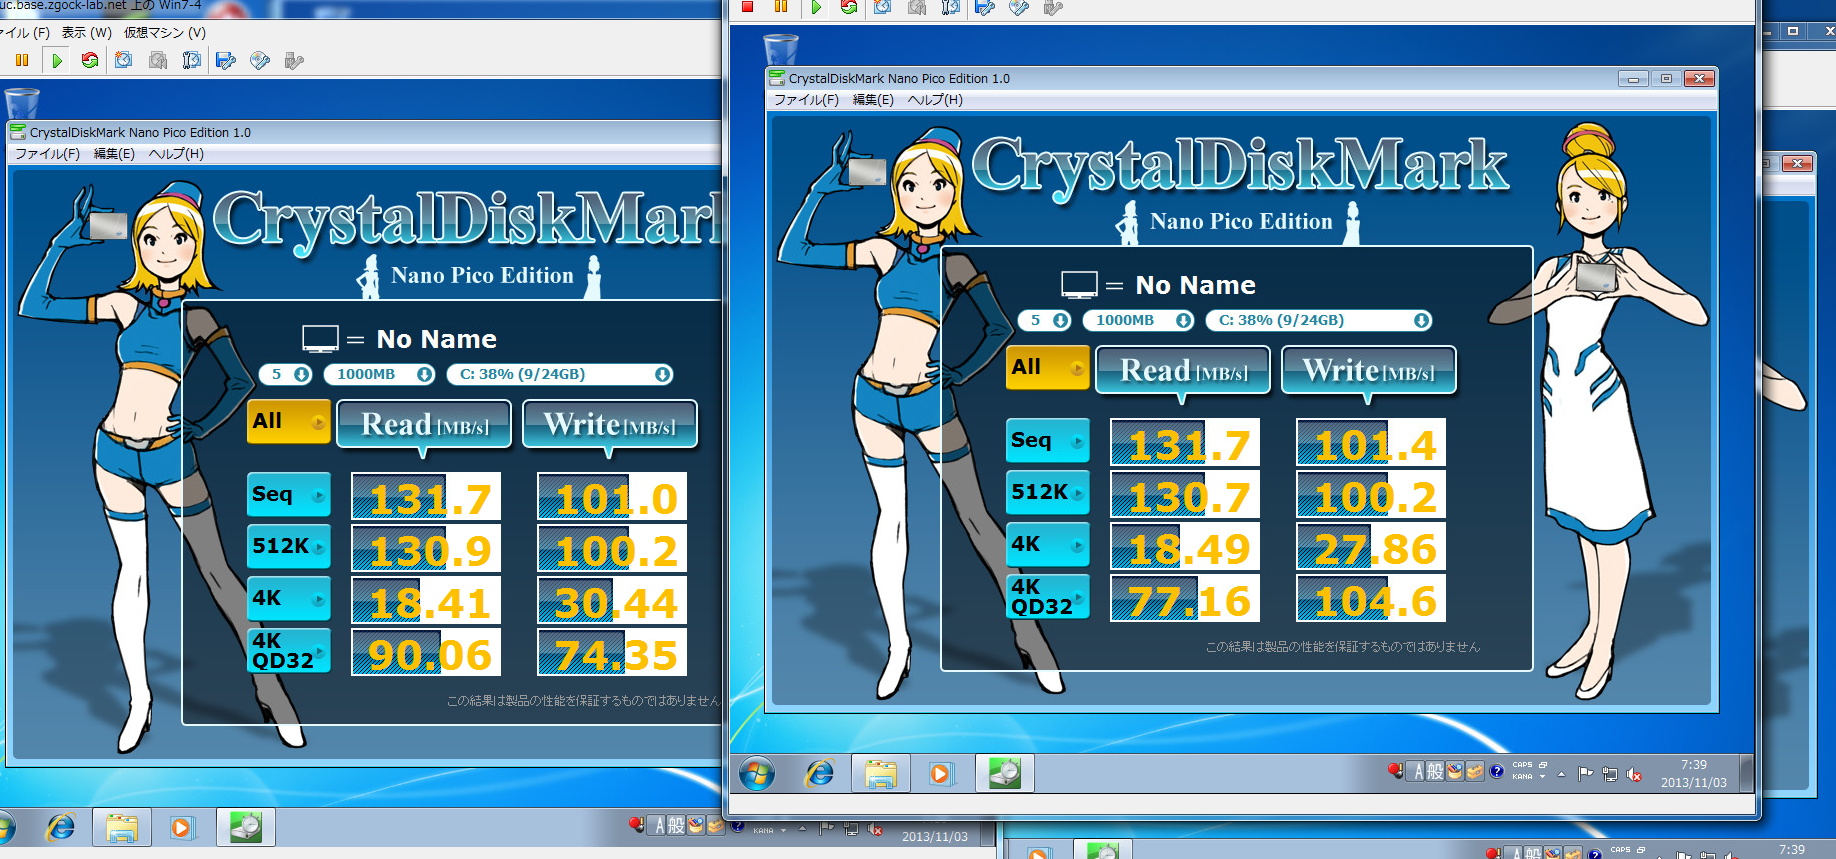Click revert-to-snapshot icon in left console toolbar
Screen dimensions: 1836x859
point(157,61)
